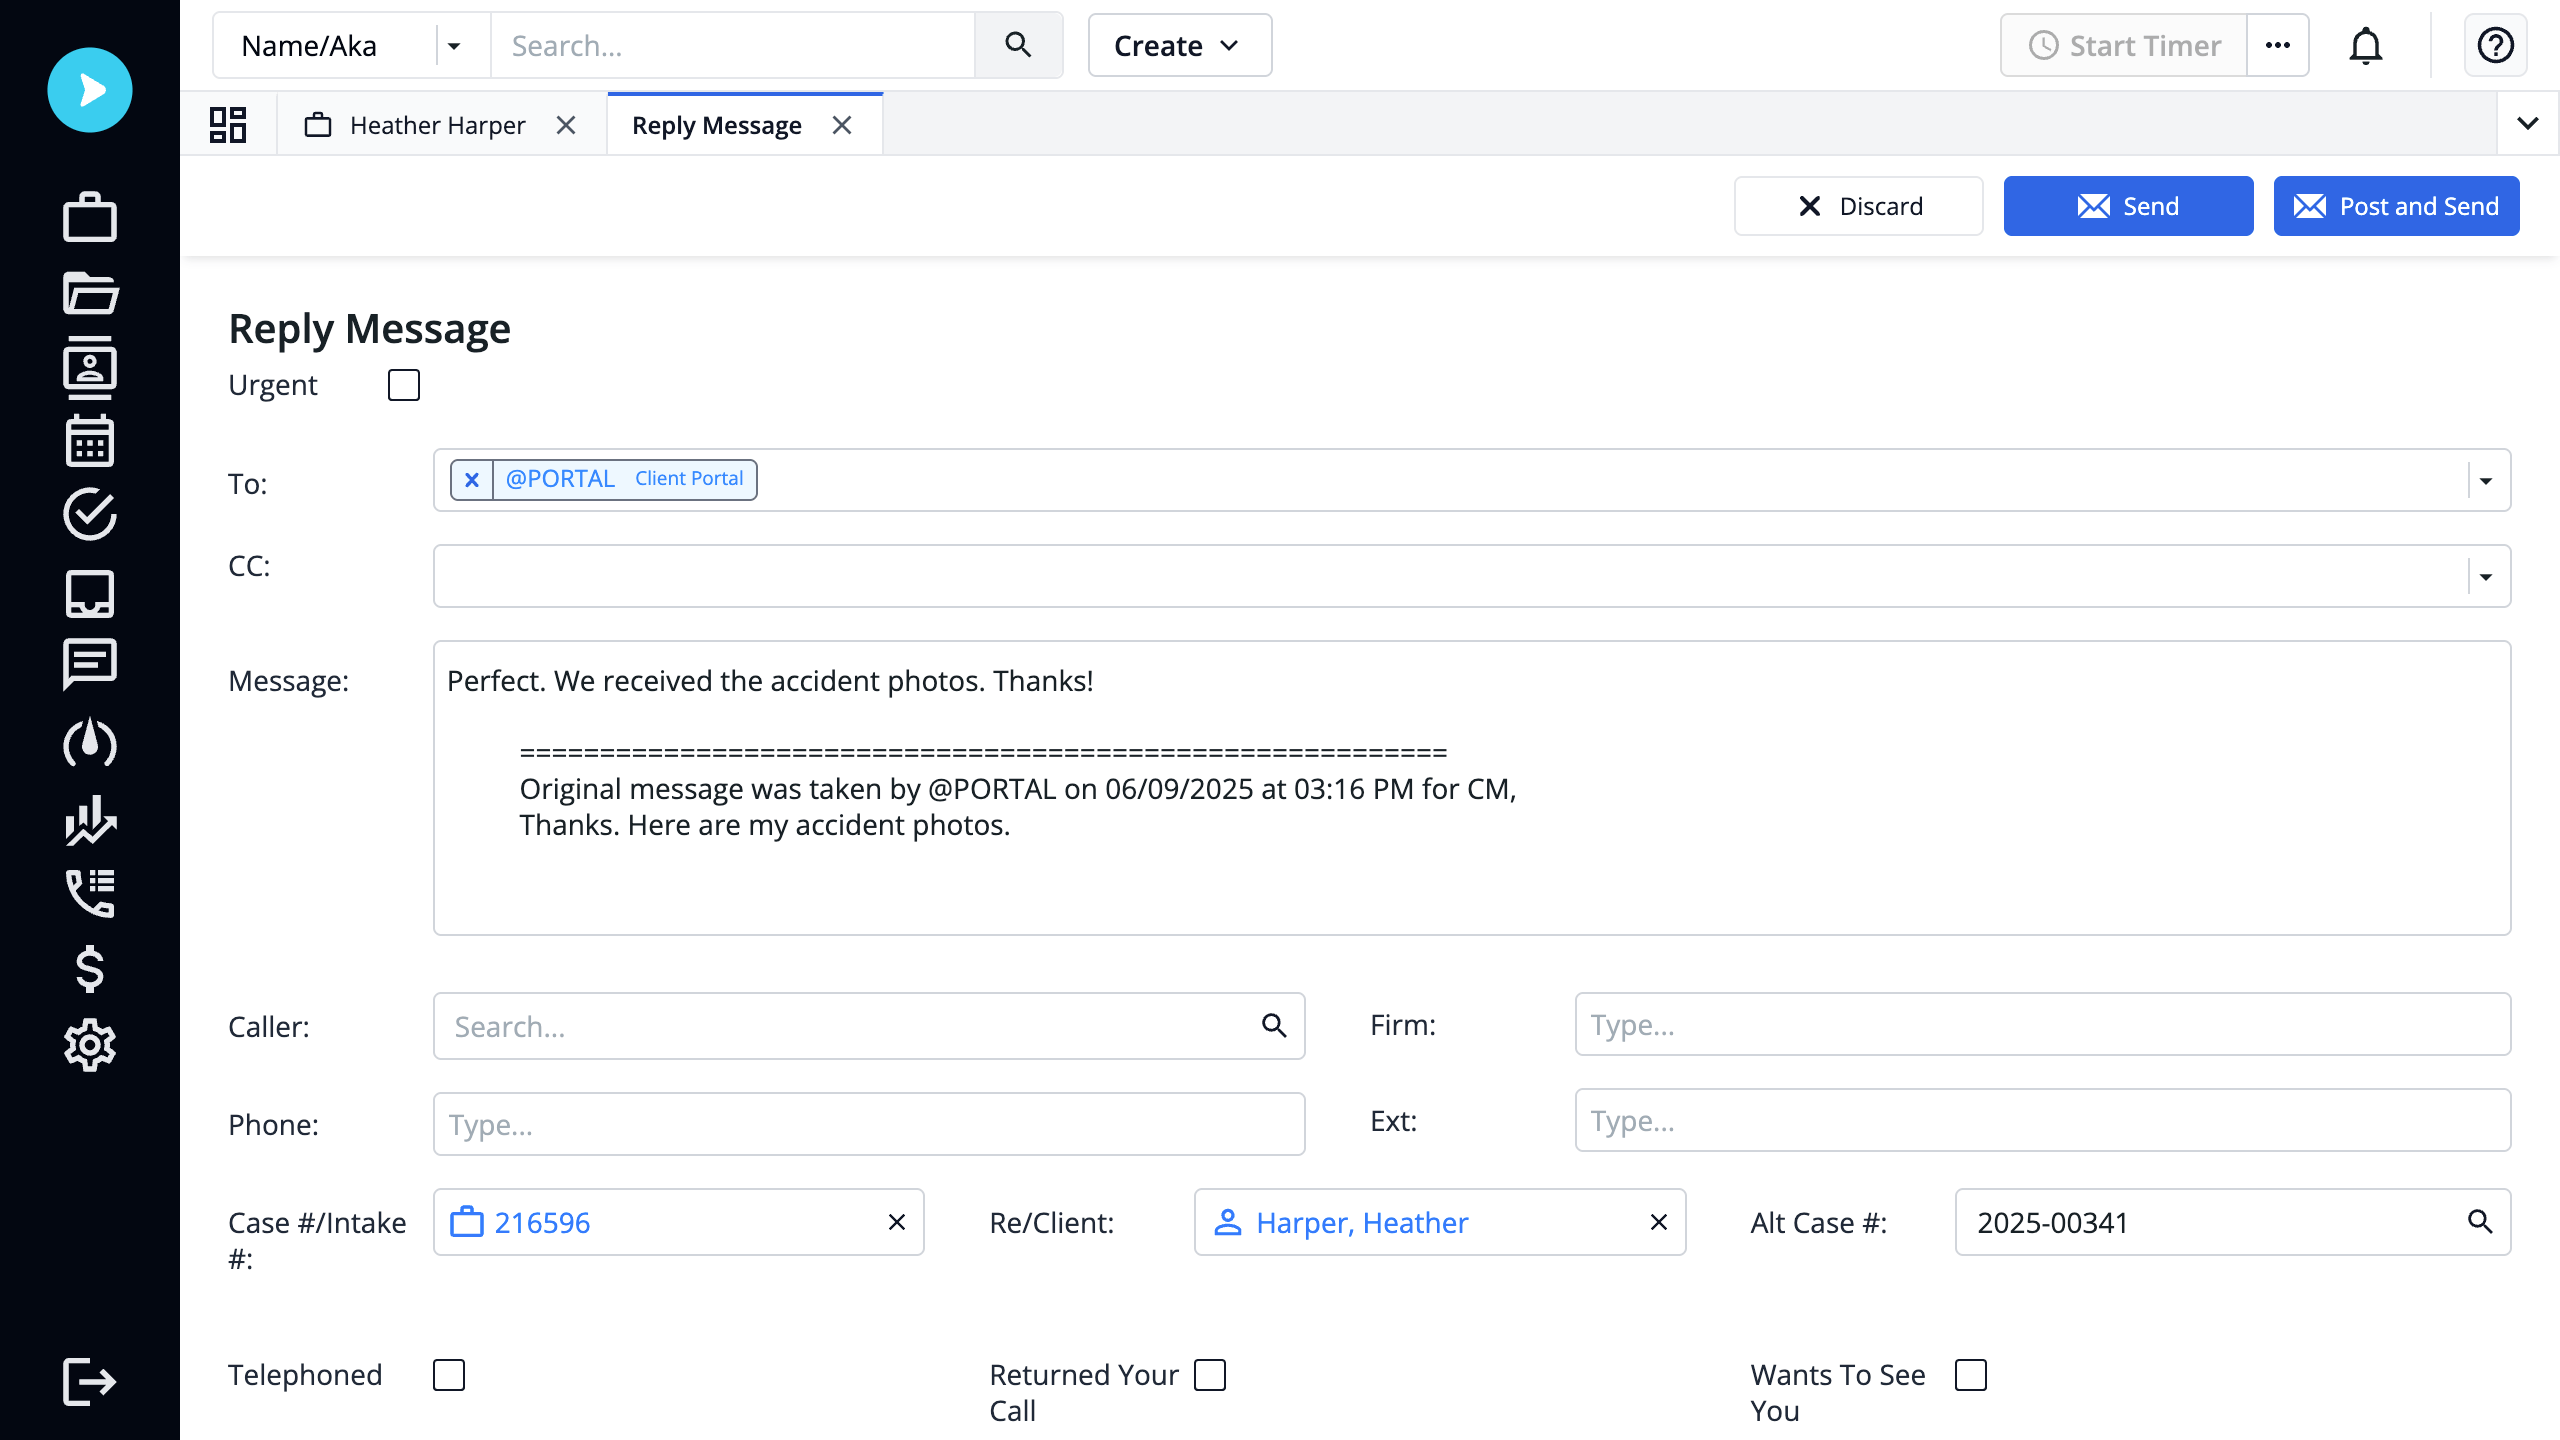Open the Tasks checkmark icon in sidebar
The height and width of the screenshot is (1440, 2560).
(x=90, y=516)
